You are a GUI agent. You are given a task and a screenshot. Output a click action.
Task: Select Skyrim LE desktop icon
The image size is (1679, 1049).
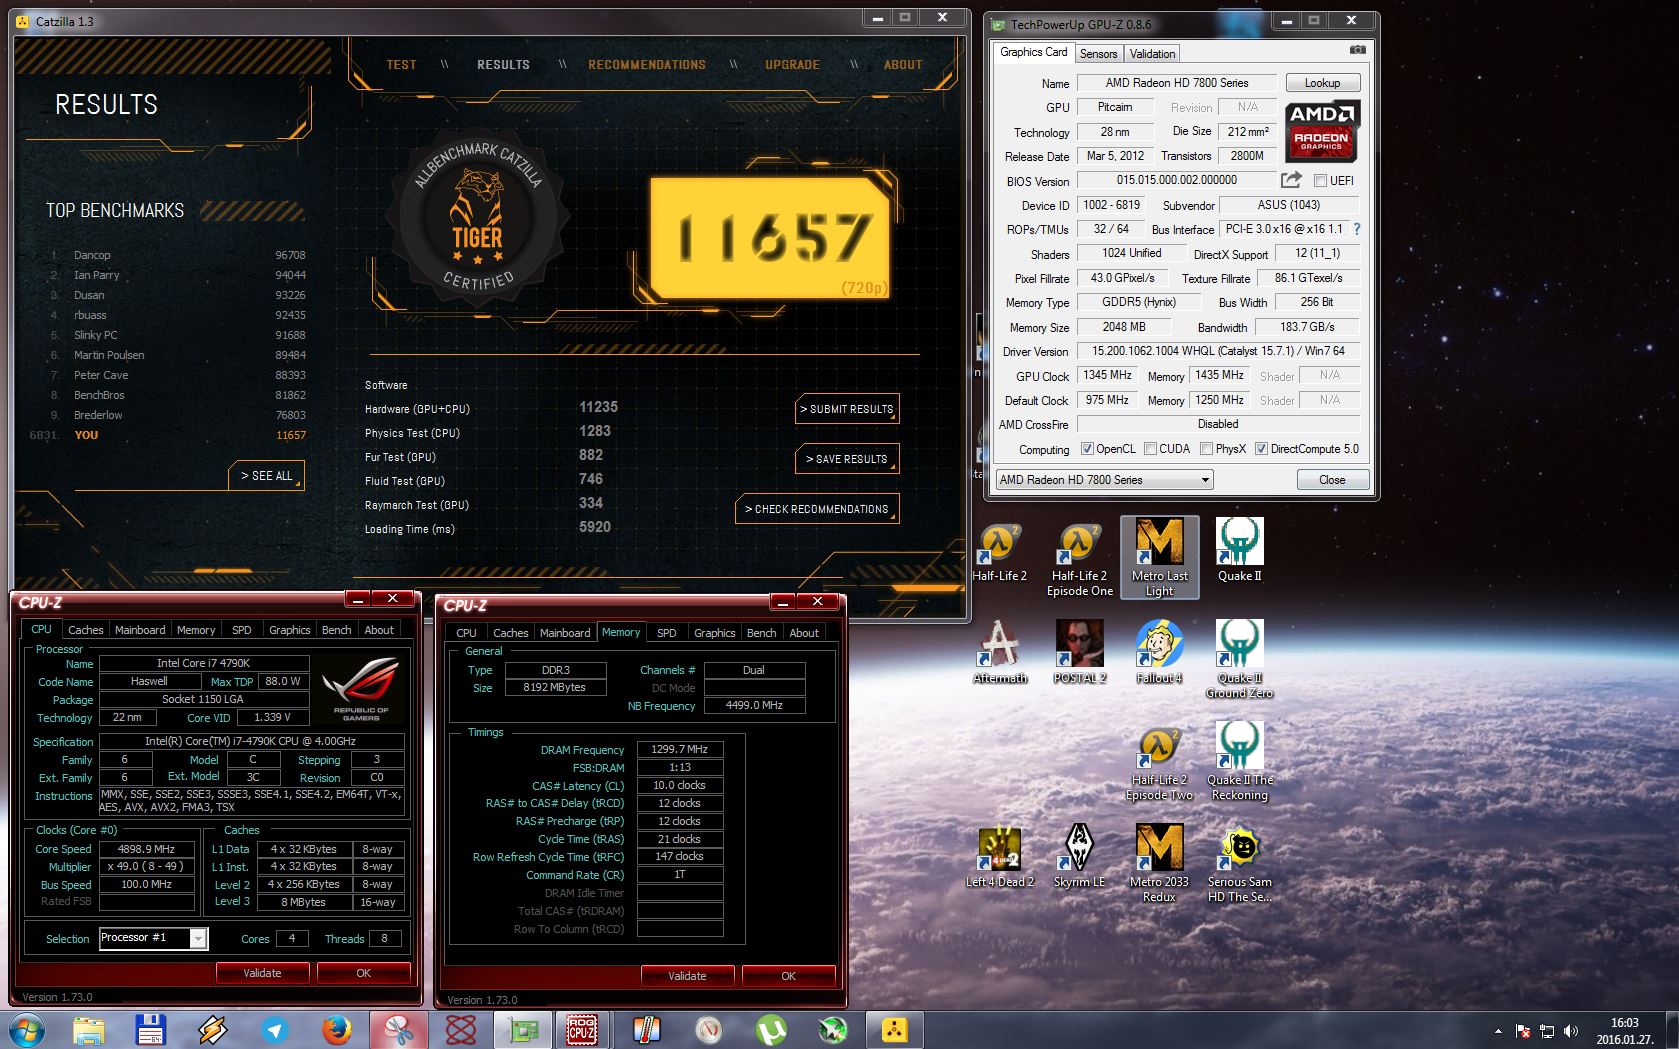click(1079, 856)
